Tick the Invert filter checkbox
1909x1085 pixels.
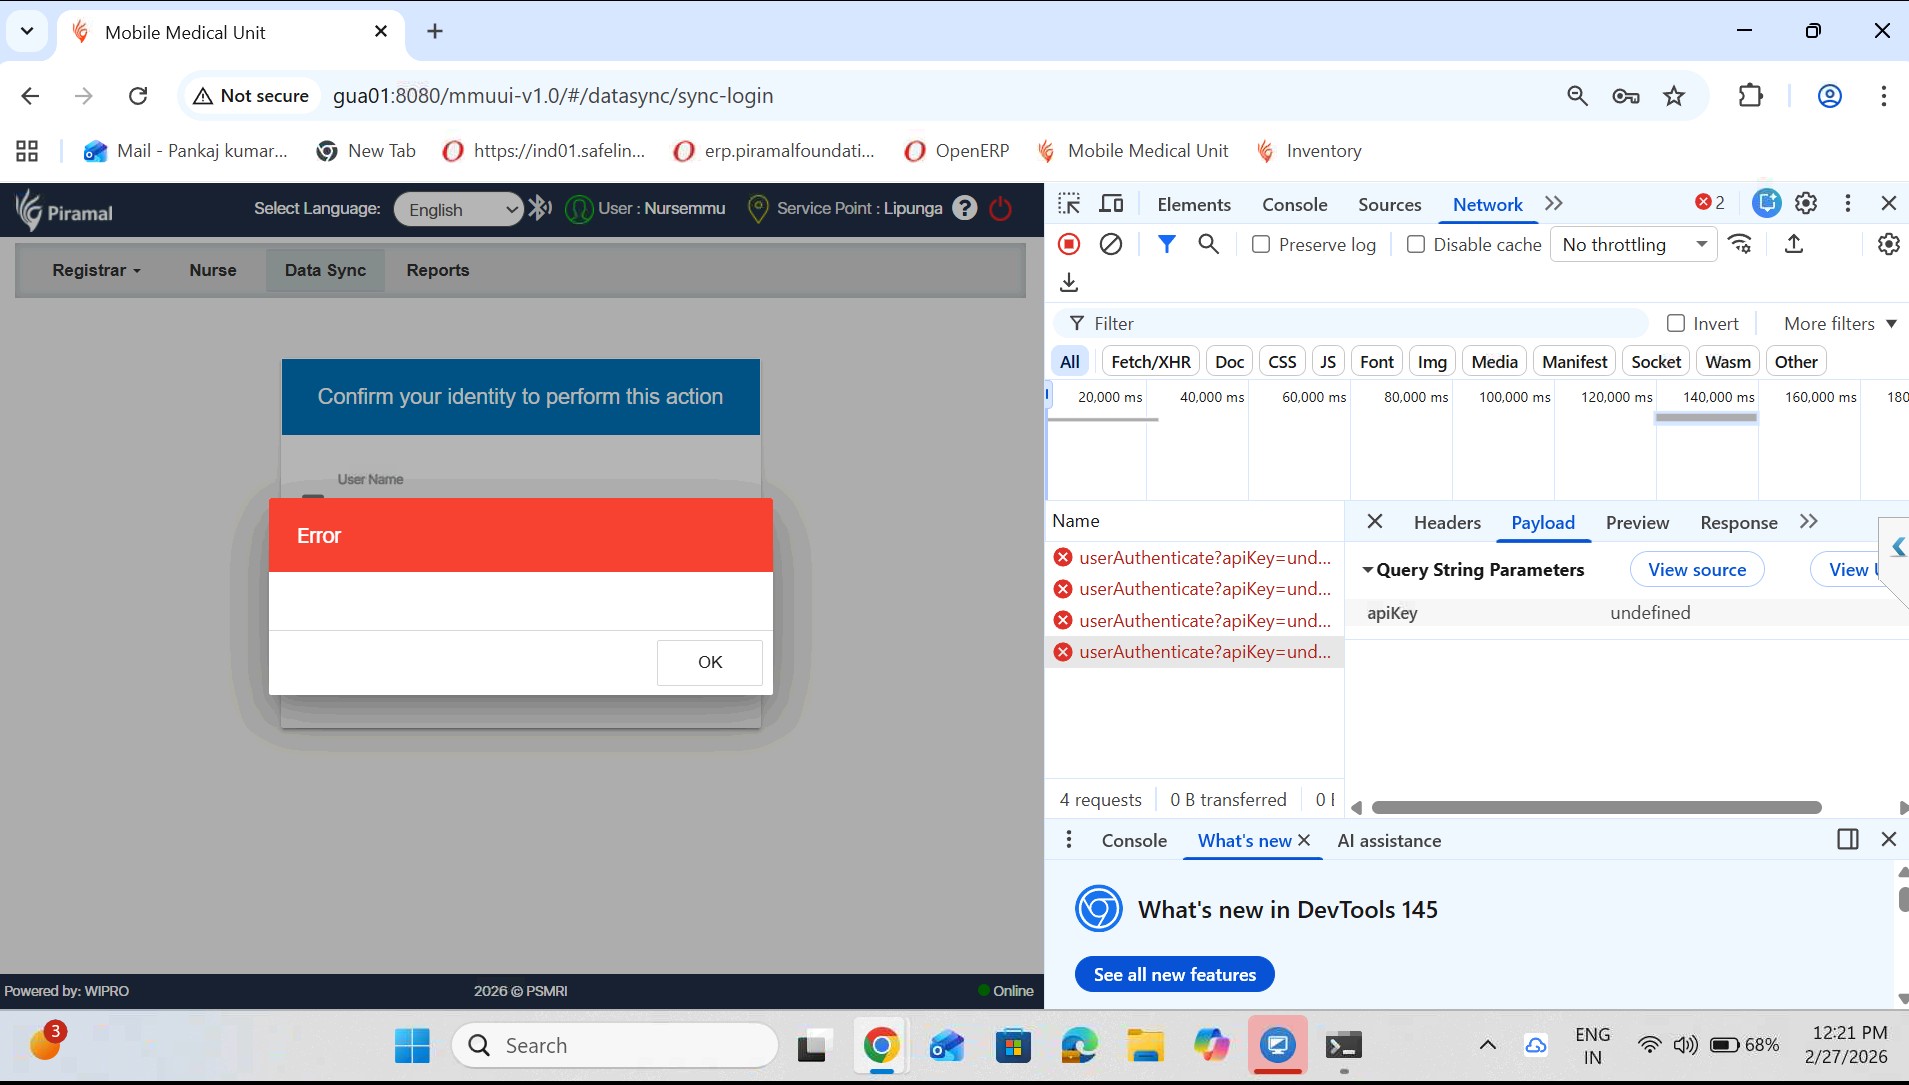tap(1676, 324)
